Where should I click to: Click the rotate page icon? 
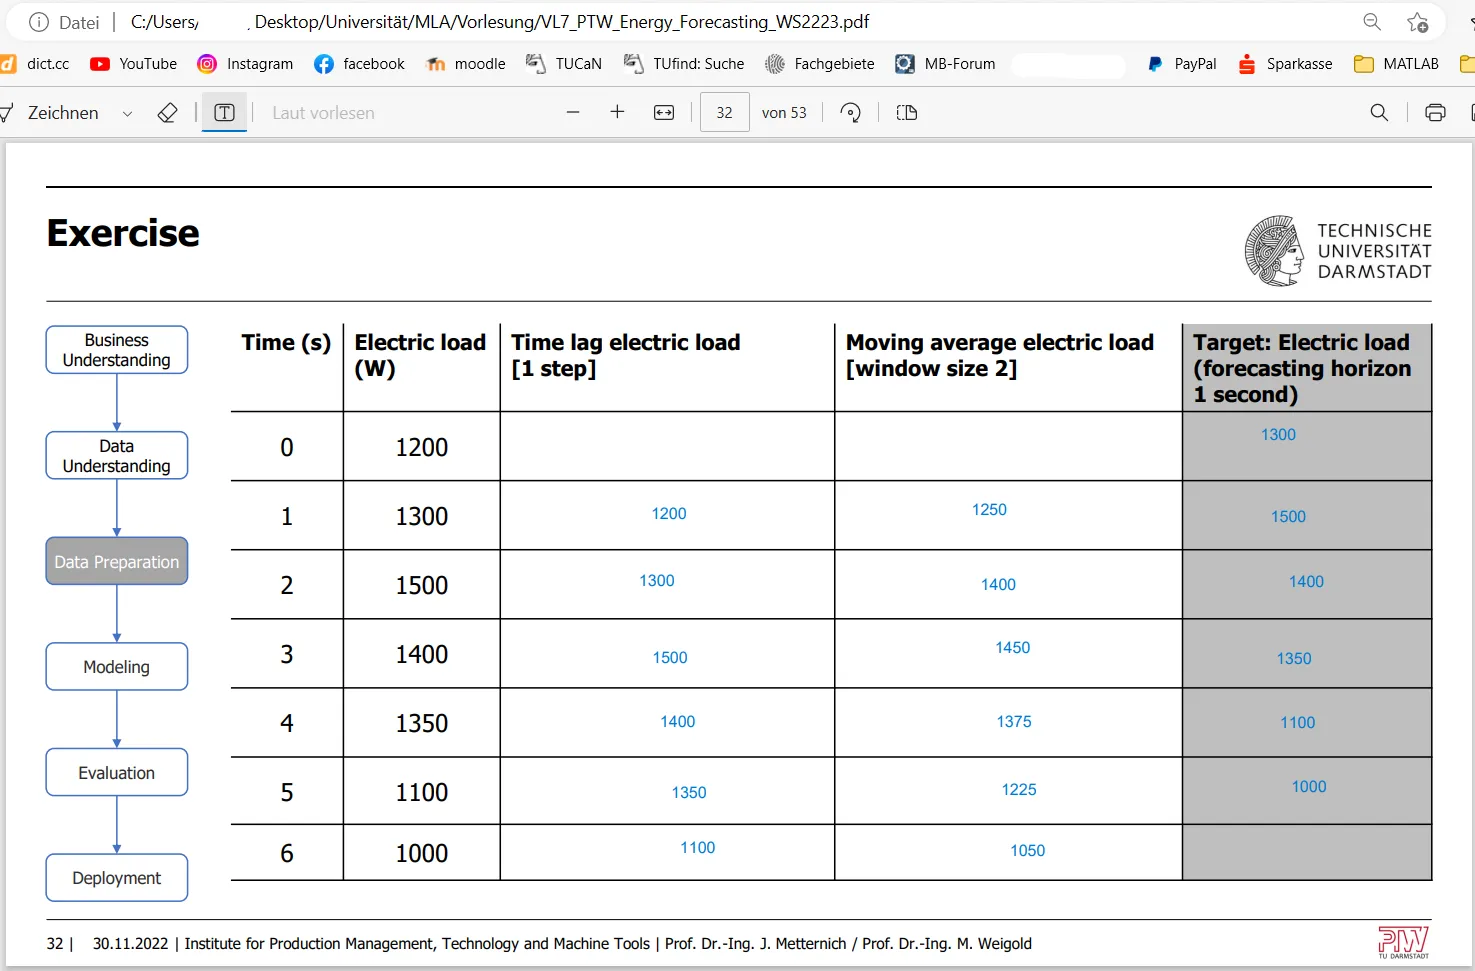click(851, 113)
